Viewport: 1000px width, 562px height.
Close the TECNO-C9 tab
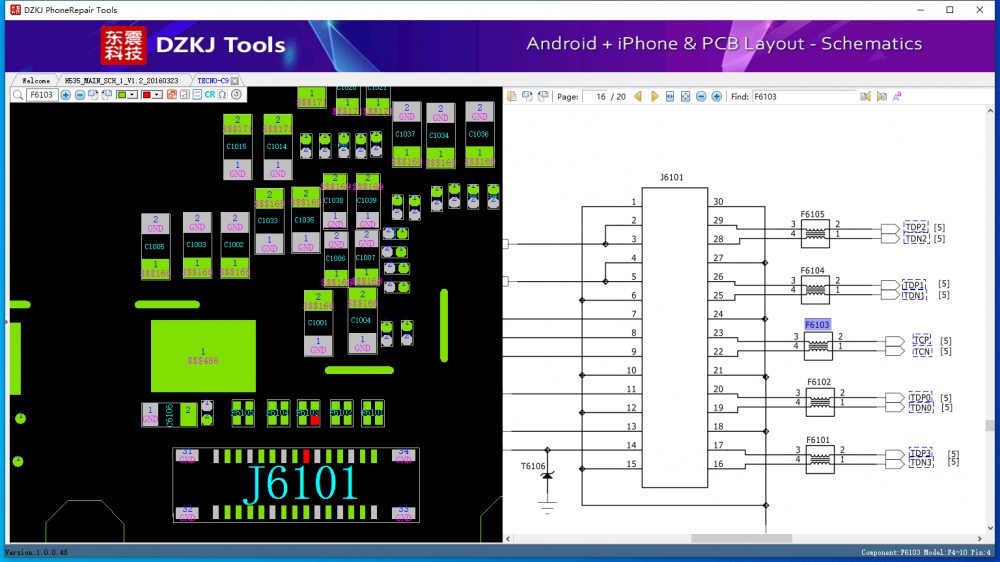235,81
